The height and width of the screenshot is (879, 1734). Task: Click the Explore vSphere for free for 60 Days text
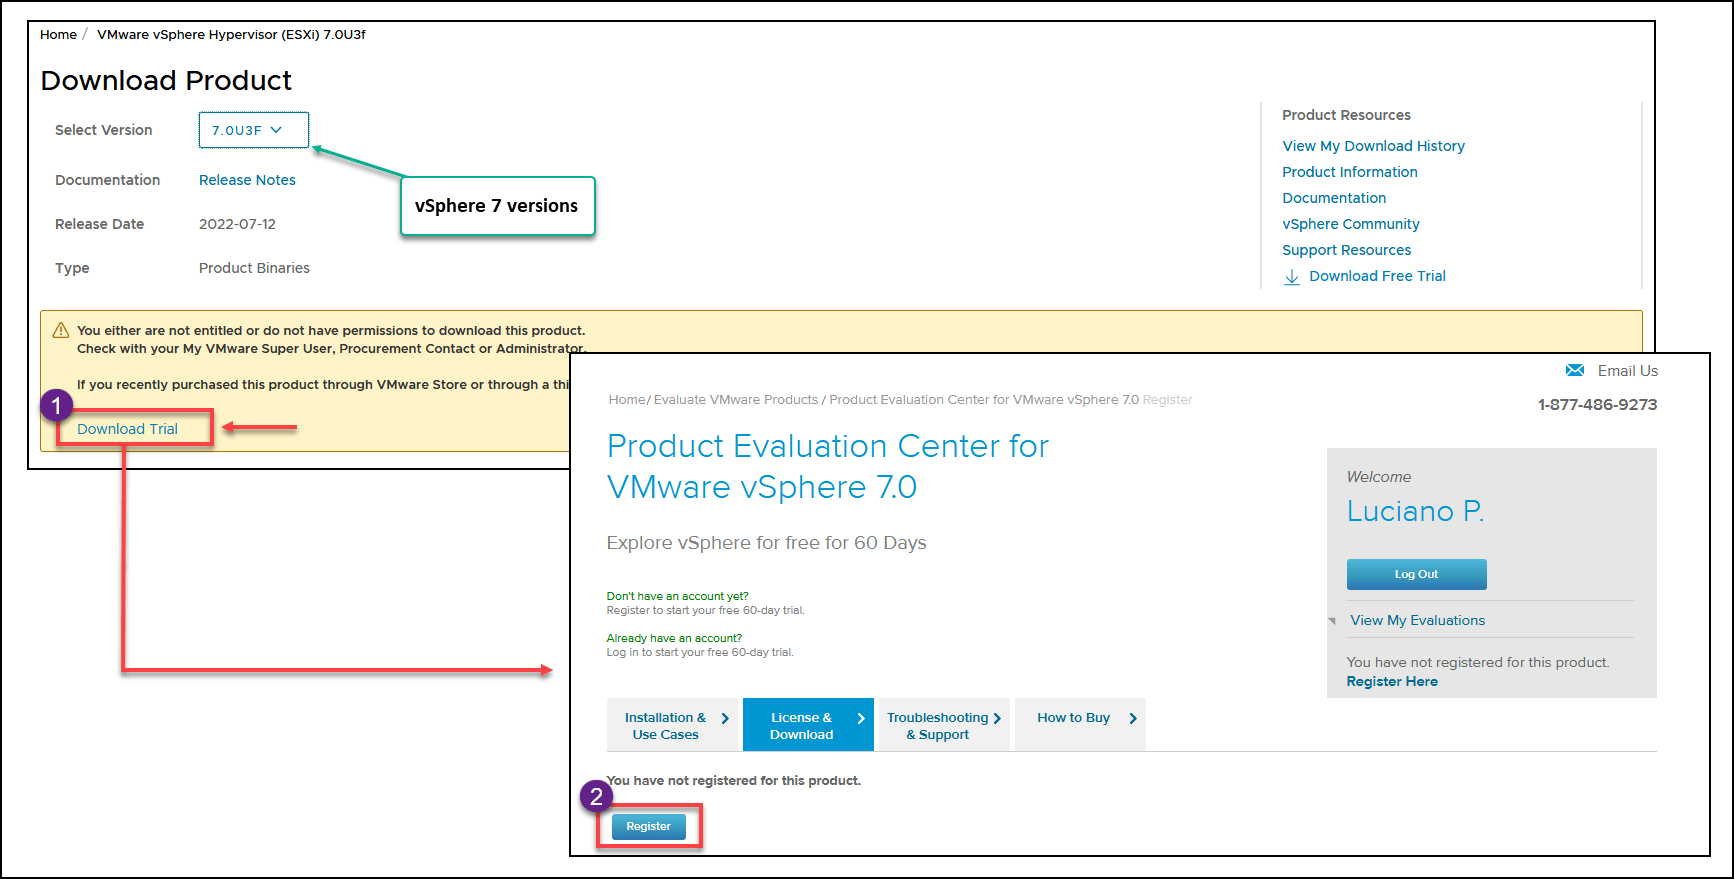766,543
